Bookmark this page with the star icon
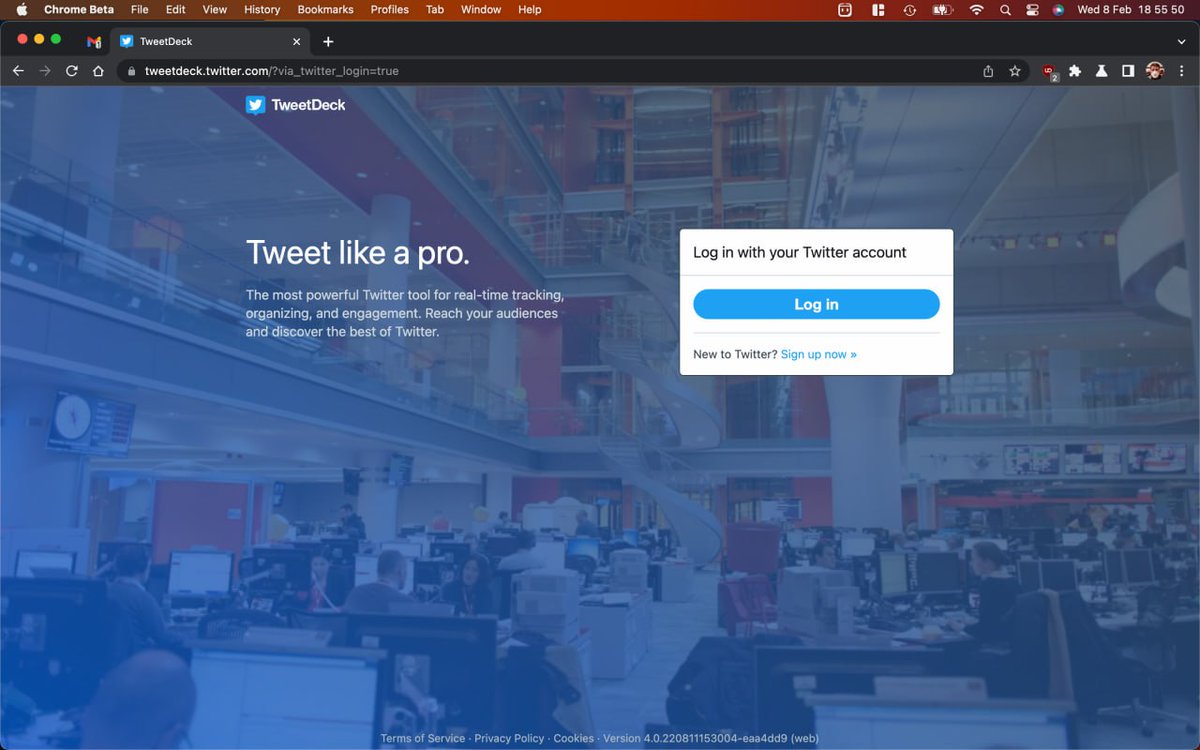Viewport: 1200px width, 750px height. (1015, 71)
